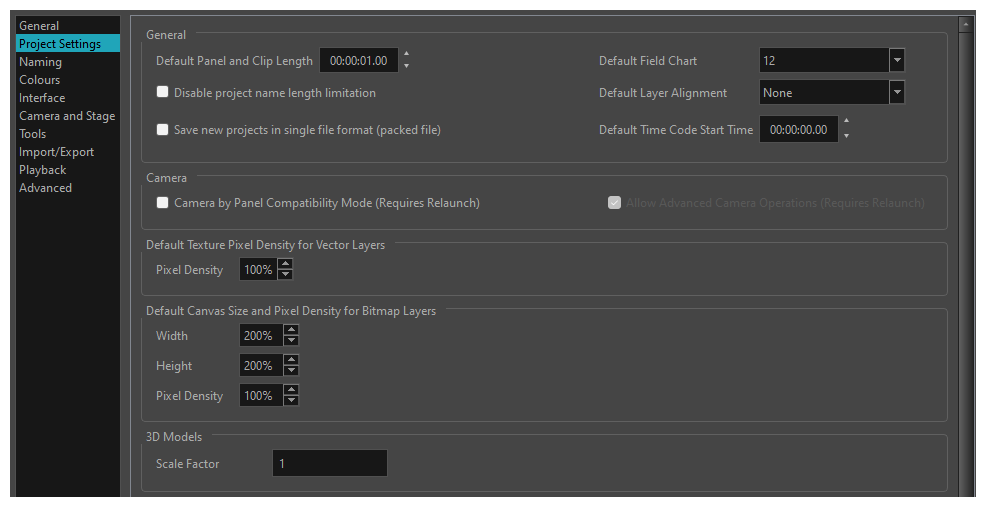Viewport: 986px width, 507px height.
Task: Click scrollbar up arrow at top right
Action: 965,24
